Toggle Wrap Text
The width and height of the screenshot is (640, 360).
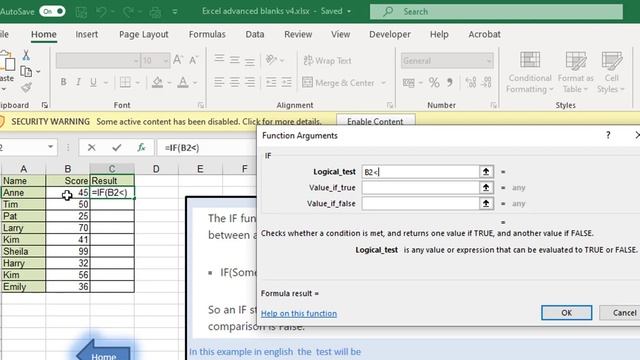tap(327, 60)
